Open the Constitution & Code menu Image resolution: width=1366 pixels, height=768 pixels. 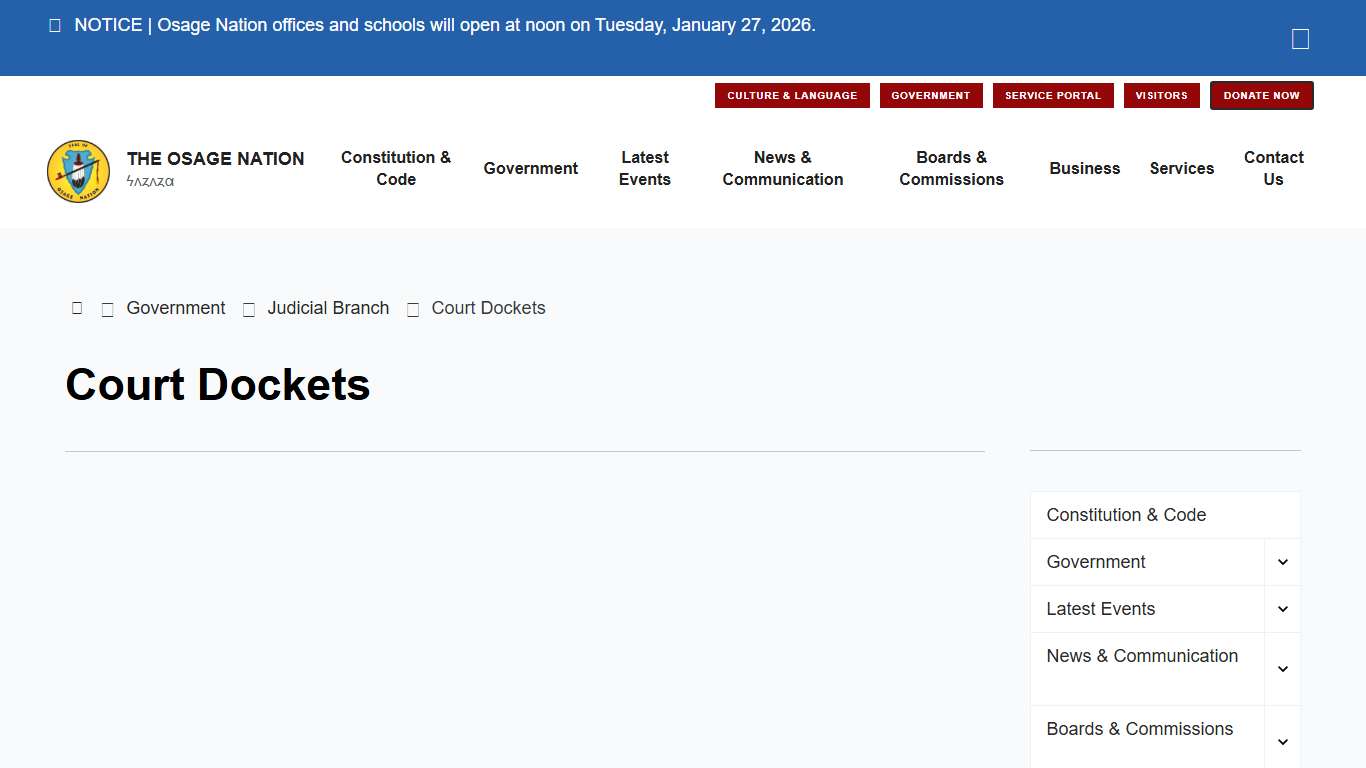pos(396,168)
